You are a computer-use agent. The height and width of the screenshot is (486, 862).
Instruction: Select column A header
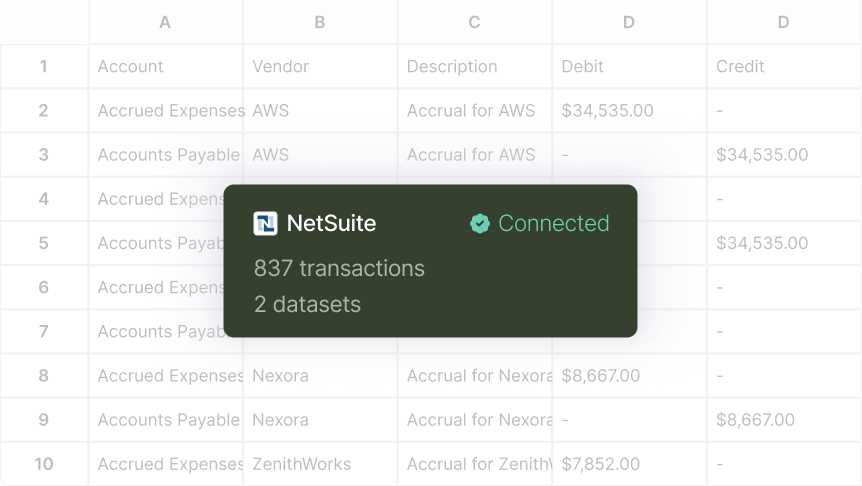click(x=165, y=22)
